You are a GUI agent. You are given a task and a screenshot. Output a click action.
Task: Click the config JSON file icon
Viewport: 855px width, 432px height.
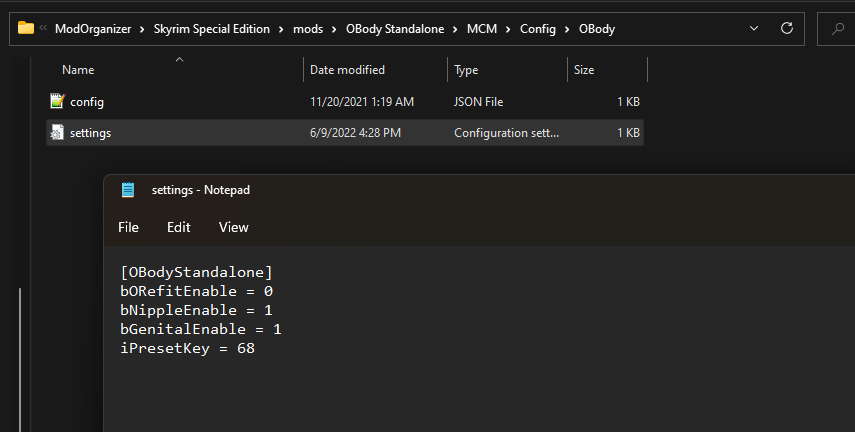pos(57,101)
